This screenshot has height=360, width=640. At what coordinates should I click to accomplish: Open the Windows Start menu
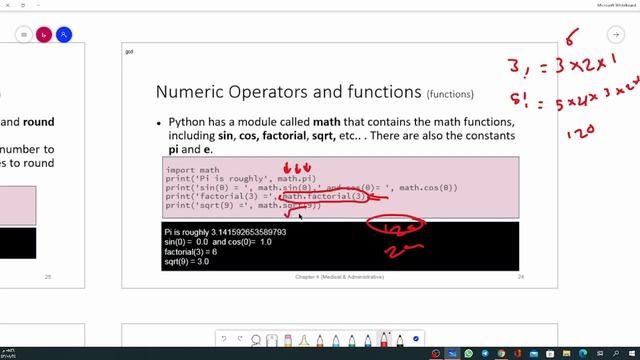click(632, 353)
